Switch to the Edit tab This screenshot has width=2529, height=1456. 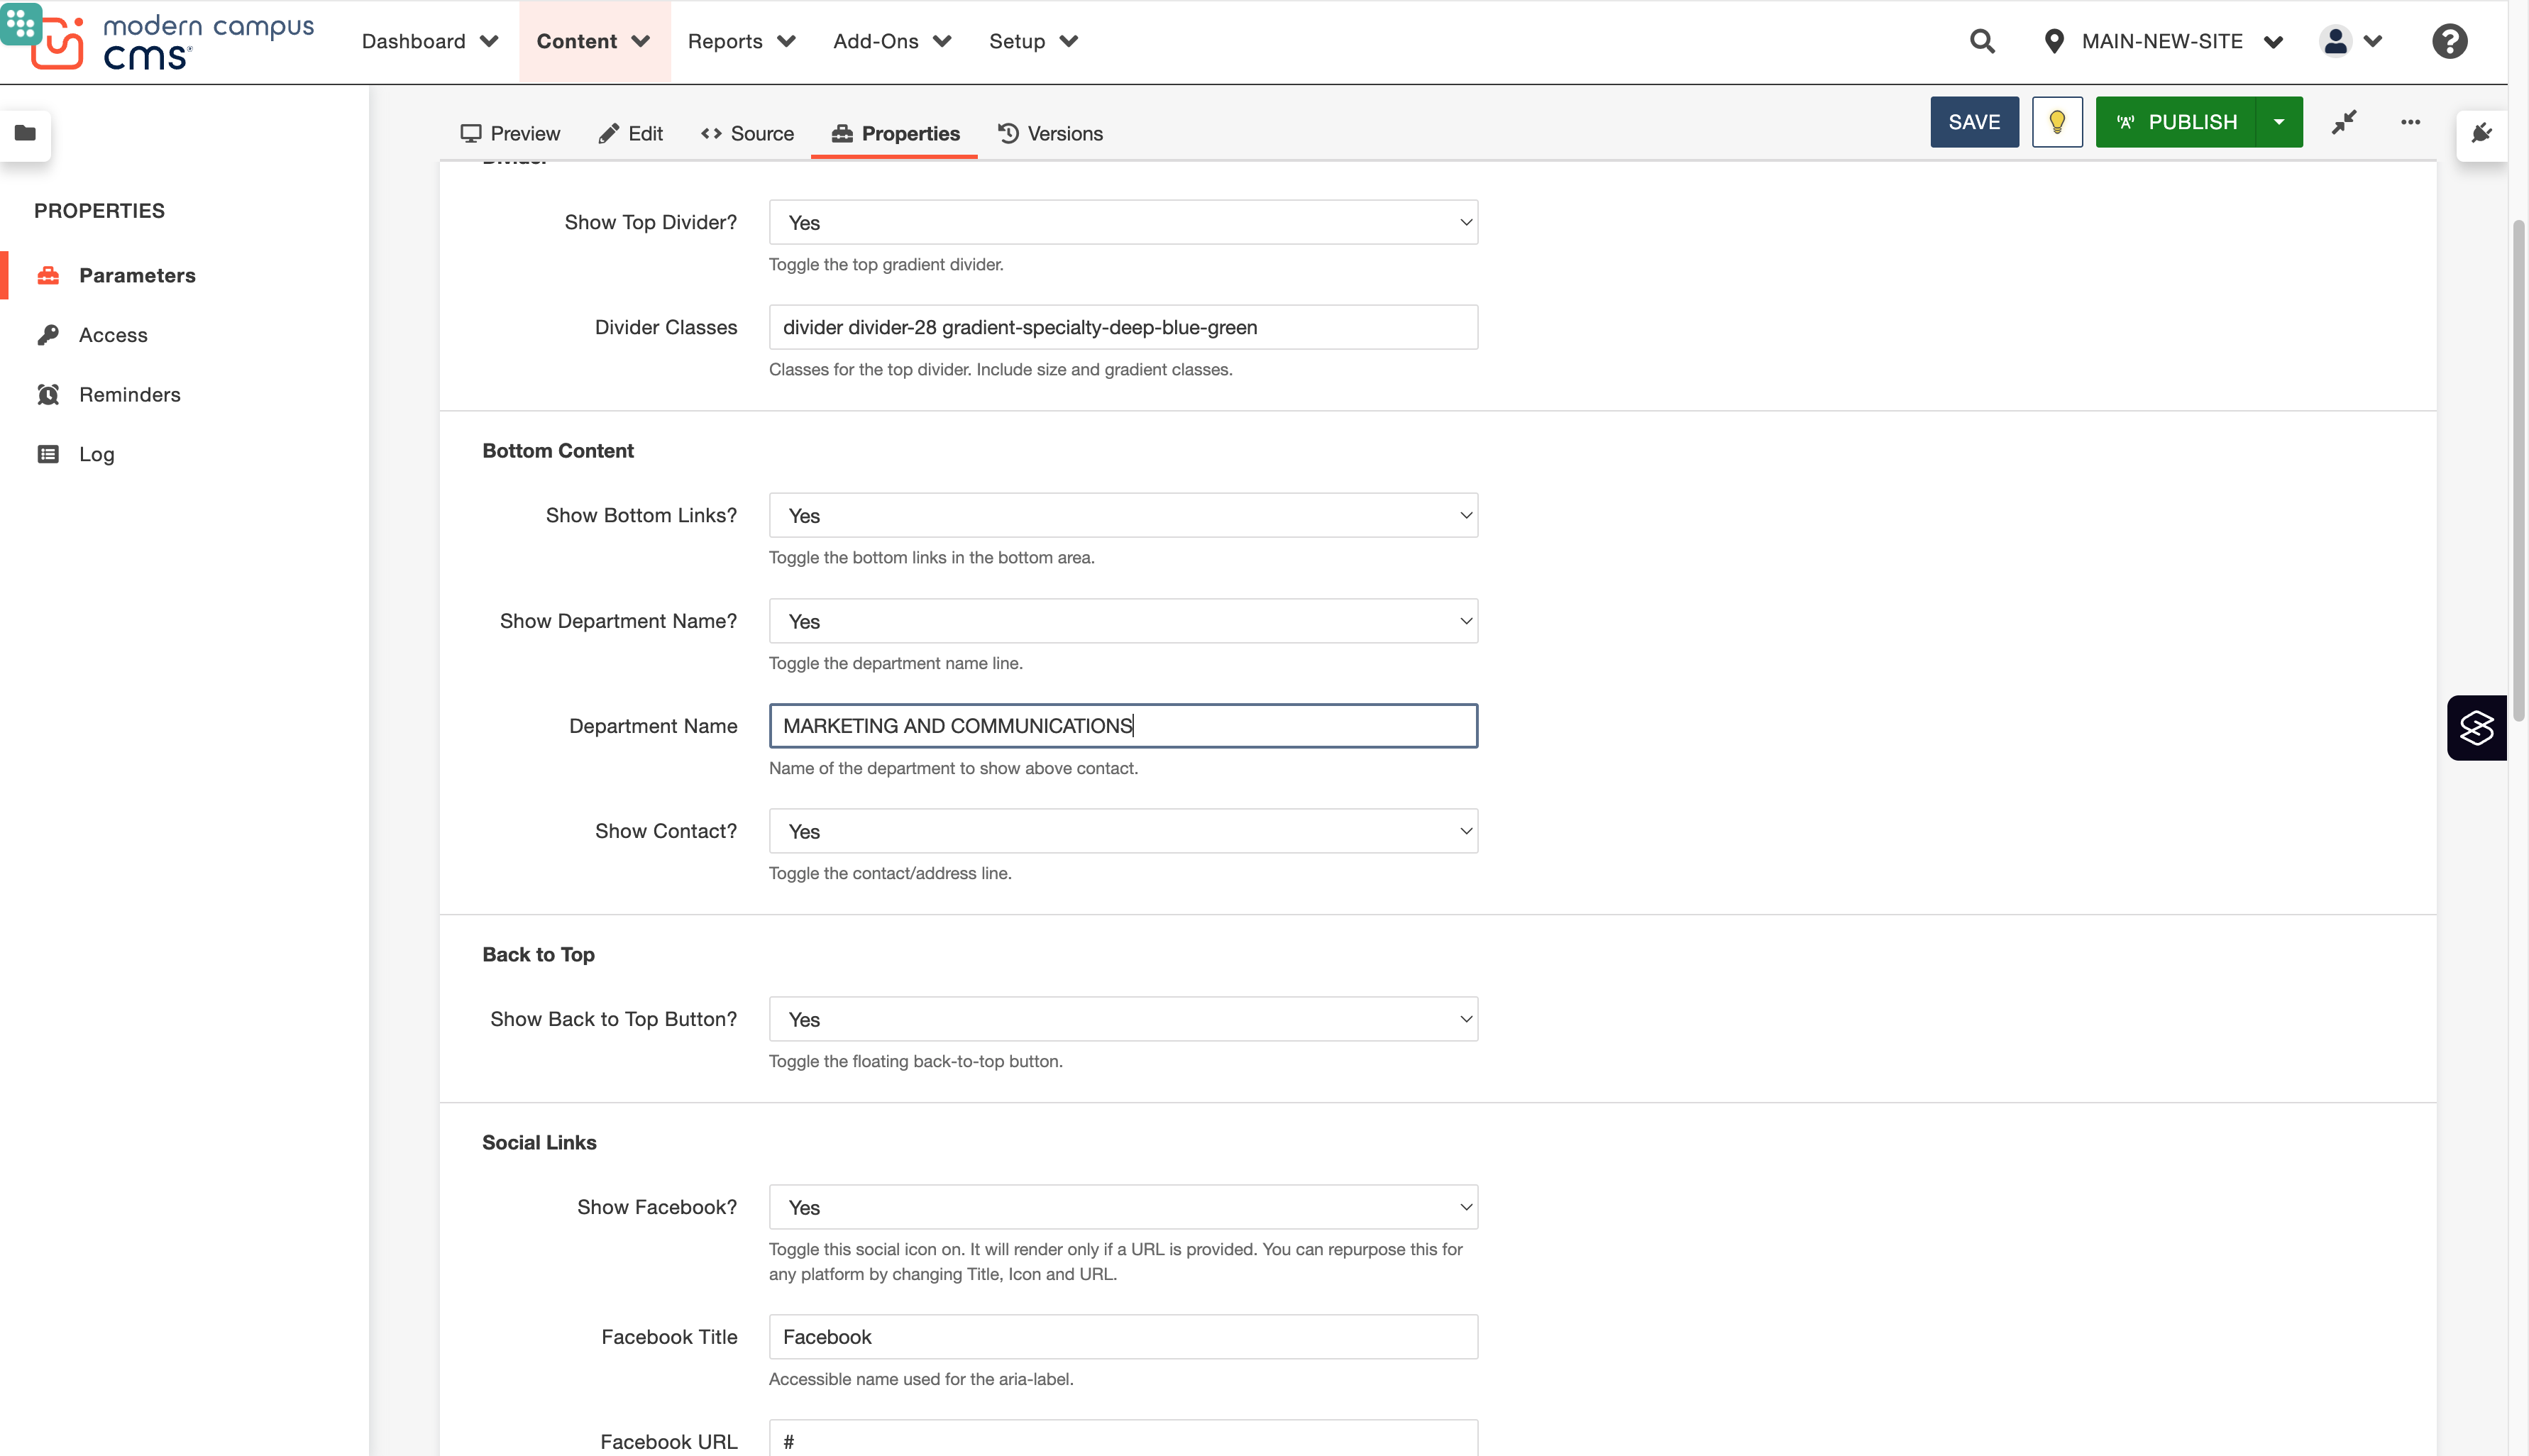(630, 133)
